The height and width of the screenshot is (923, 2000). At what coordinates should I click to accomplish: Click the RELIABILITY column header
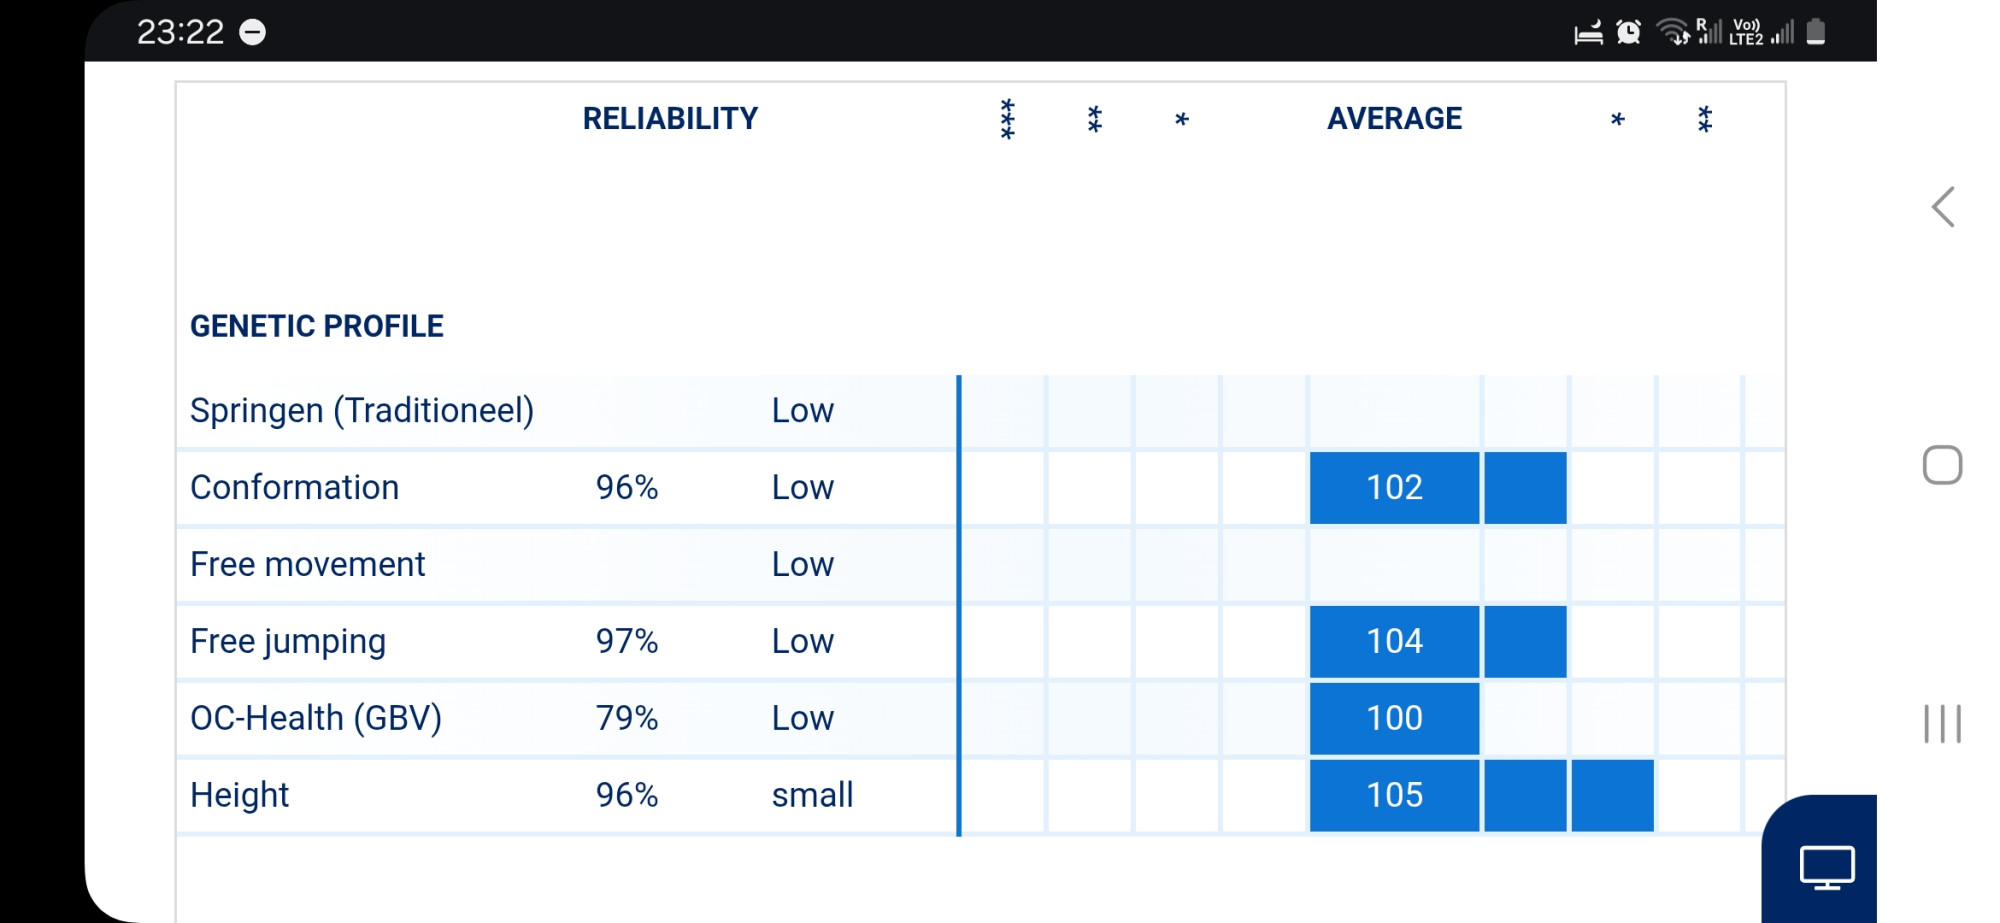pos(670,119)
